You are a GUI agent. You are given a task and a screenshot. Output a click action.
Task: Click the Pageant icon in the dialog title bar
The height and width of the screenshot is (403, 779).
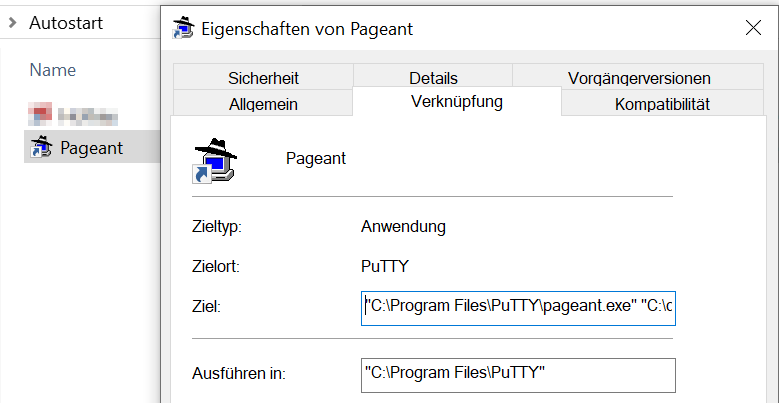pyautogui.click(x=183, y=28)
